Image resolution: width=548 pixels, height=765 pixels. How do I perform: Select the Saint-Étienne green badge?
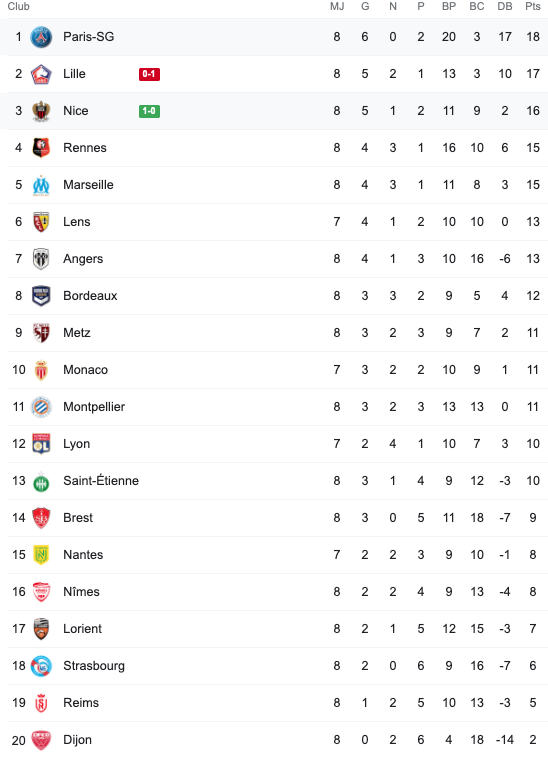tap(41, 482)
